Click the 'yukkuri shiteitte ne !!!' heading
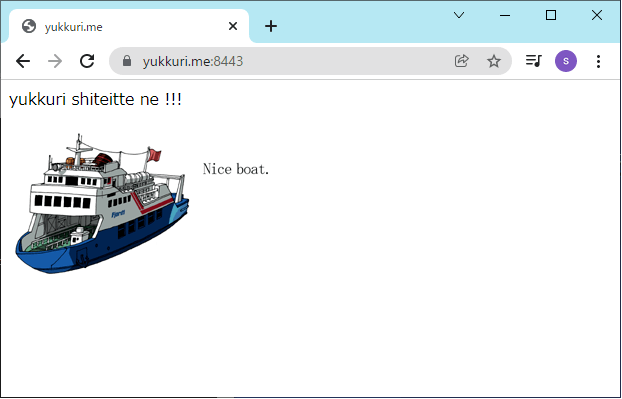The height and width of the screenshot is (399, 622). click(x=95, y=100)
